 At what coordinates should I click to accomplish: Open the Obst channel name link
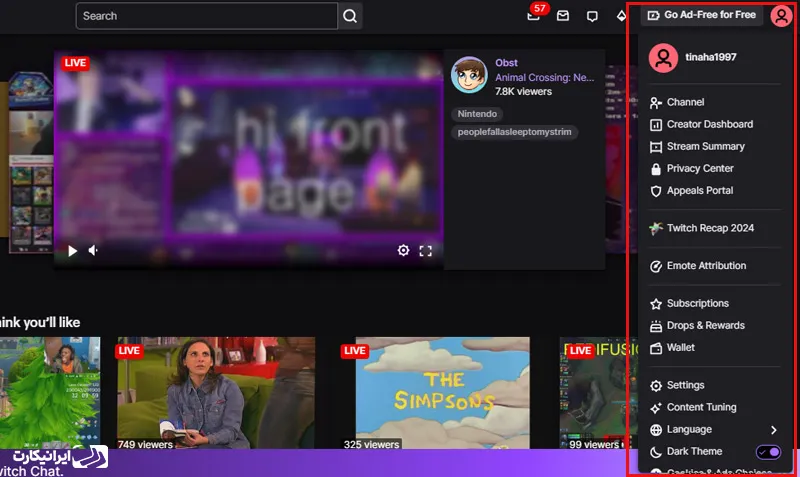point(506,63)
